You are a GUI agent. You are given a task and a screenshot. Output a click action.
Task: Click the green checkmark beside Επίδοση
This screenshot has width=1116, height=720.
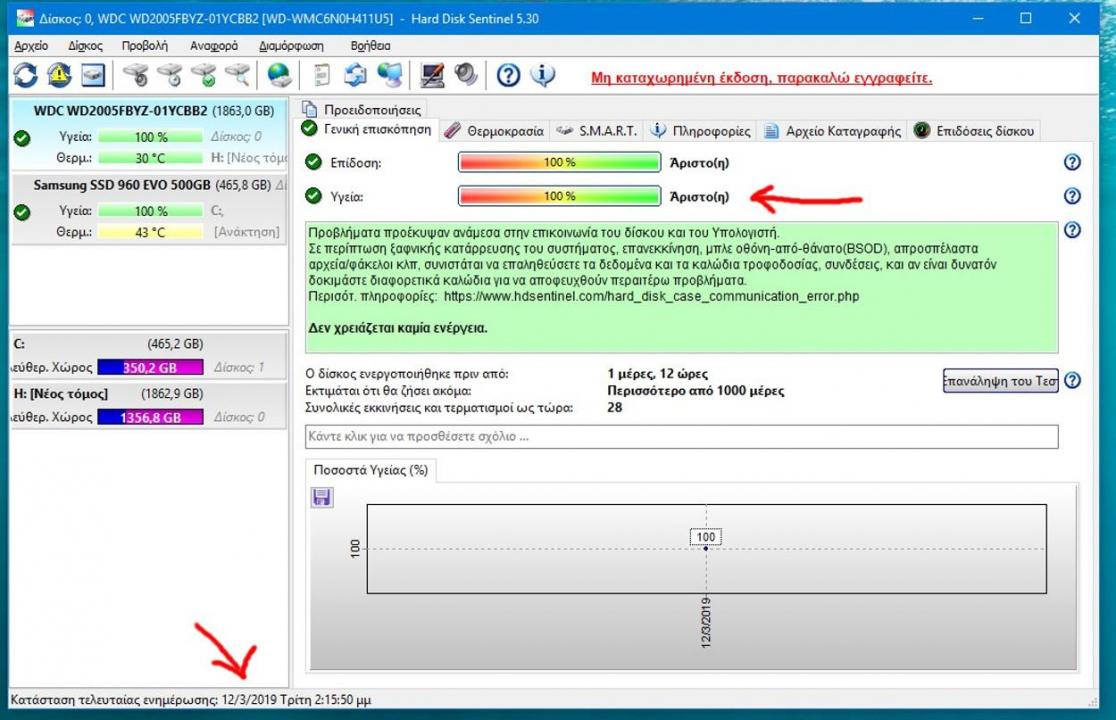[x=313, y=162]
